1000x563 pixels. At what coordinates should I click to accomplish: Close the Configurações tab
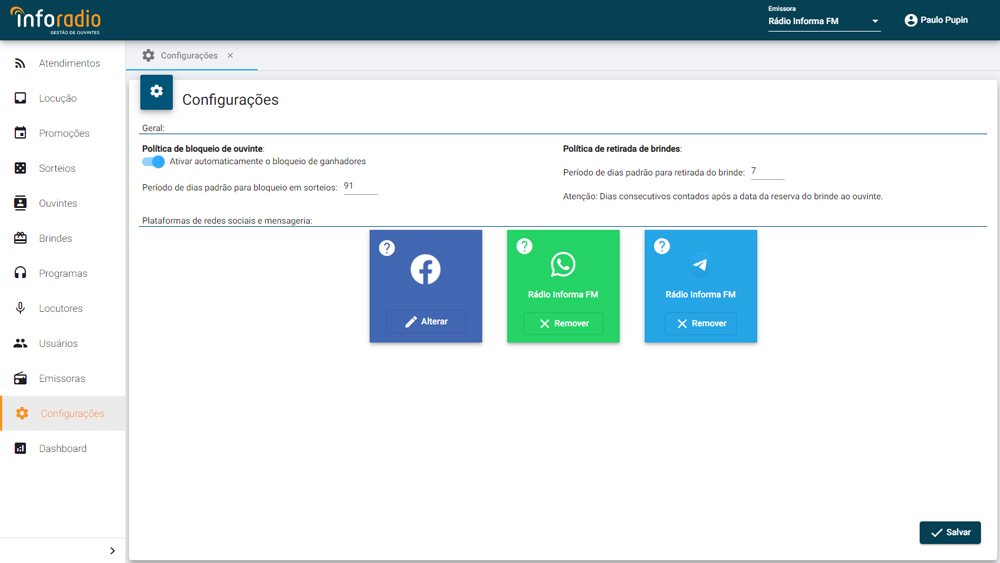230,55
